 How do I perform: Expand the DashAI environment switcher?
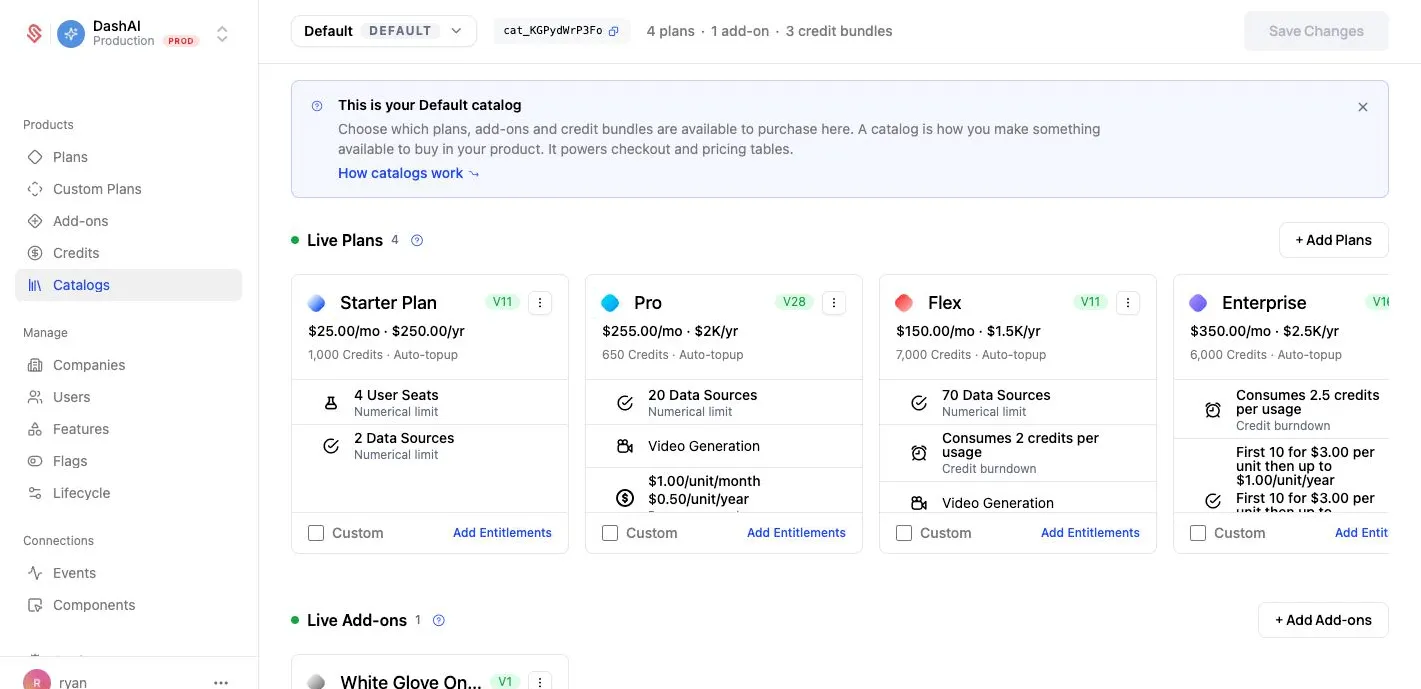pyautogui.click(x=222, y=34)
